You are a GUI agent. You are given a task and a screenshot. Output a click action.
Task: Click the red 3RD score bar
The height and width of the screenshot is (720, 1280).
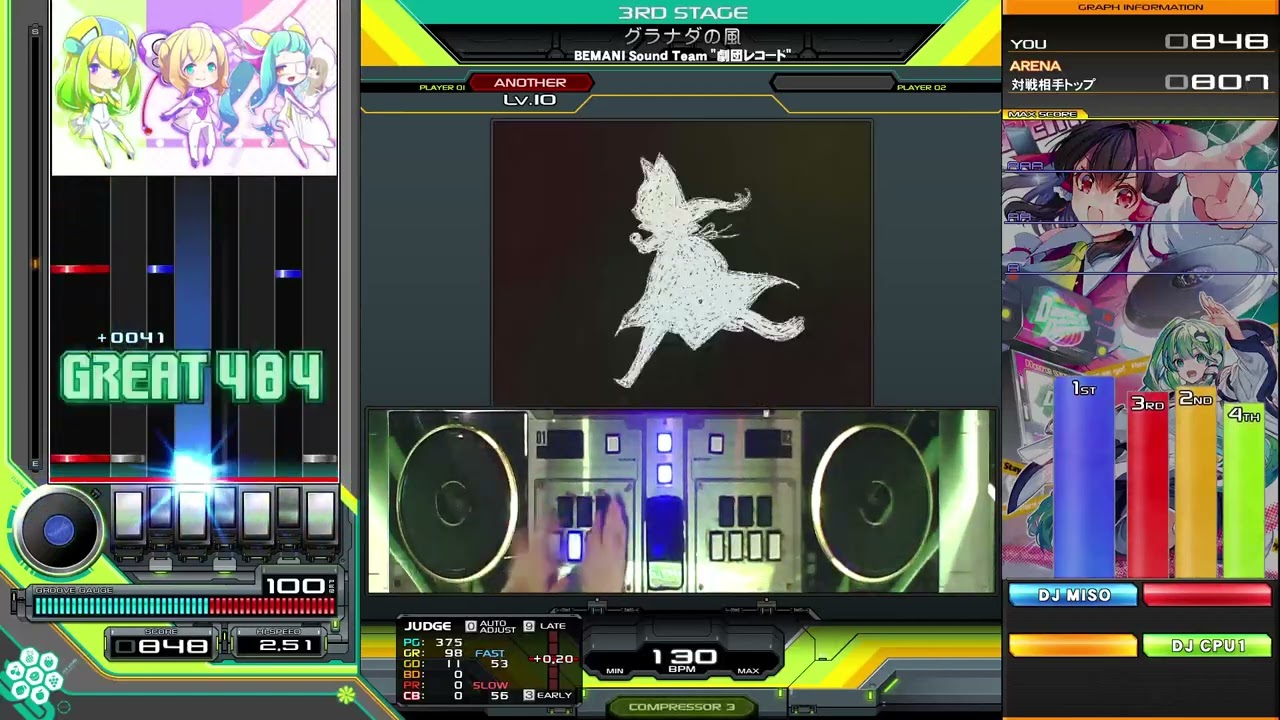coord(1147,486)
